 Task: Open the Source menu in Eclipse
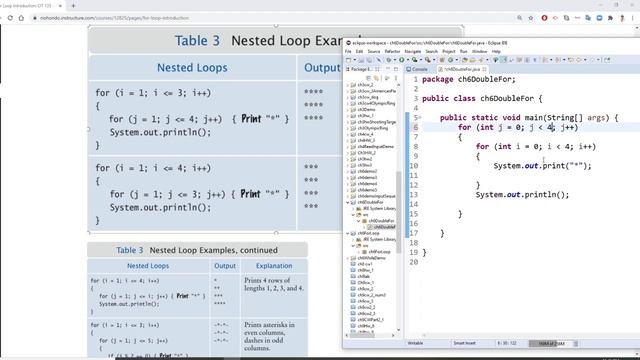pyautogui.click(x=374, y=51)
